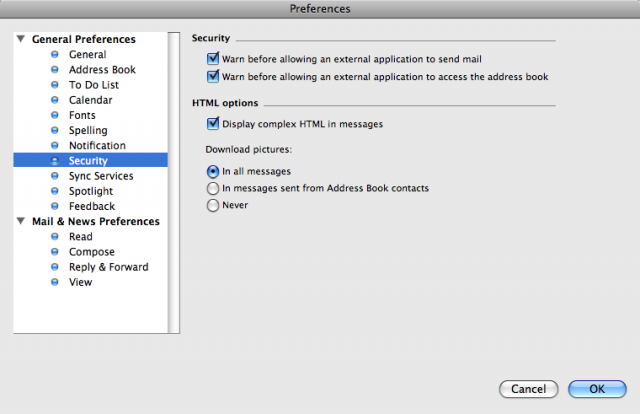Click the bullet icon beside View

click(55, 282)
